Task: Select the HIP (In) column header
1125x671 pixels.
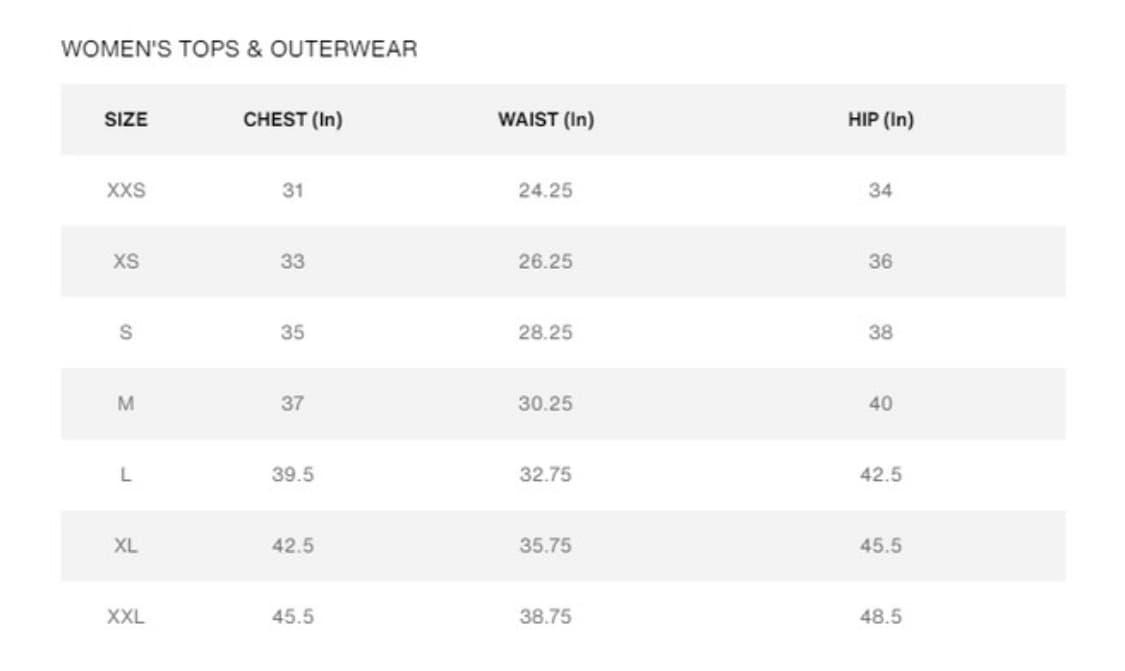Action: 880,120
